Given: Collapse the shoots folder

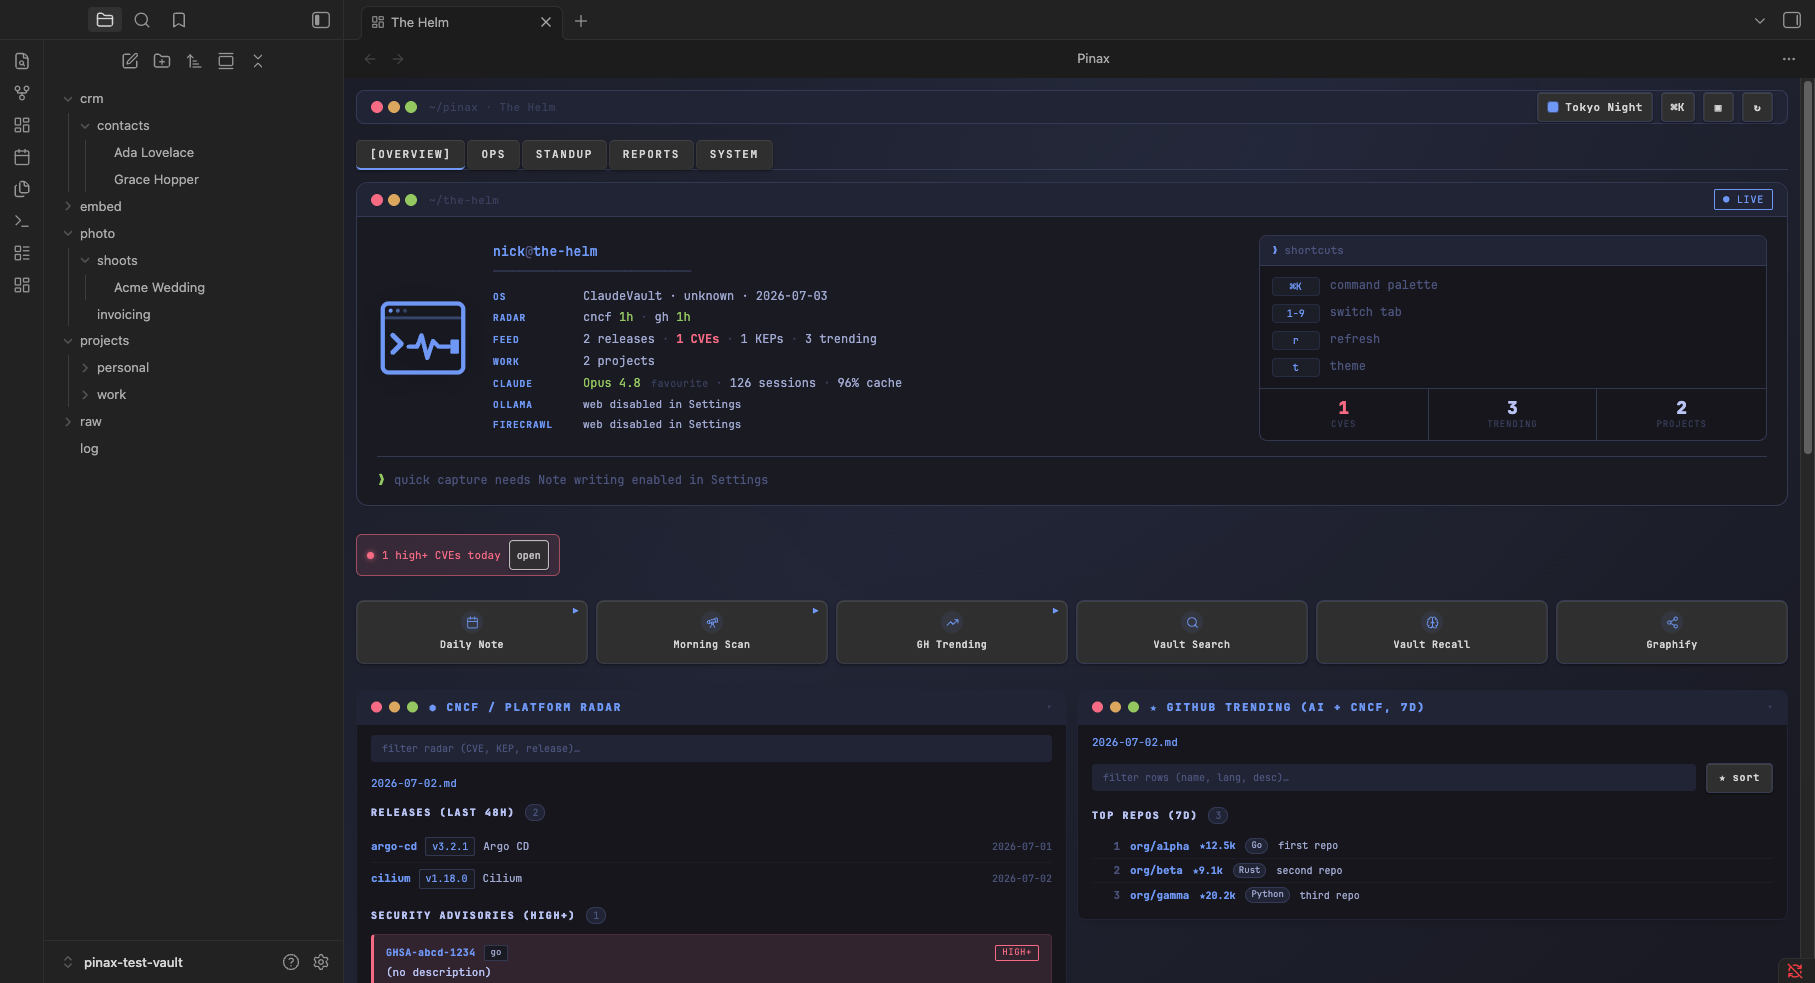Looking at the screenshot, I should pyautogui.click(x=85, y=261).
